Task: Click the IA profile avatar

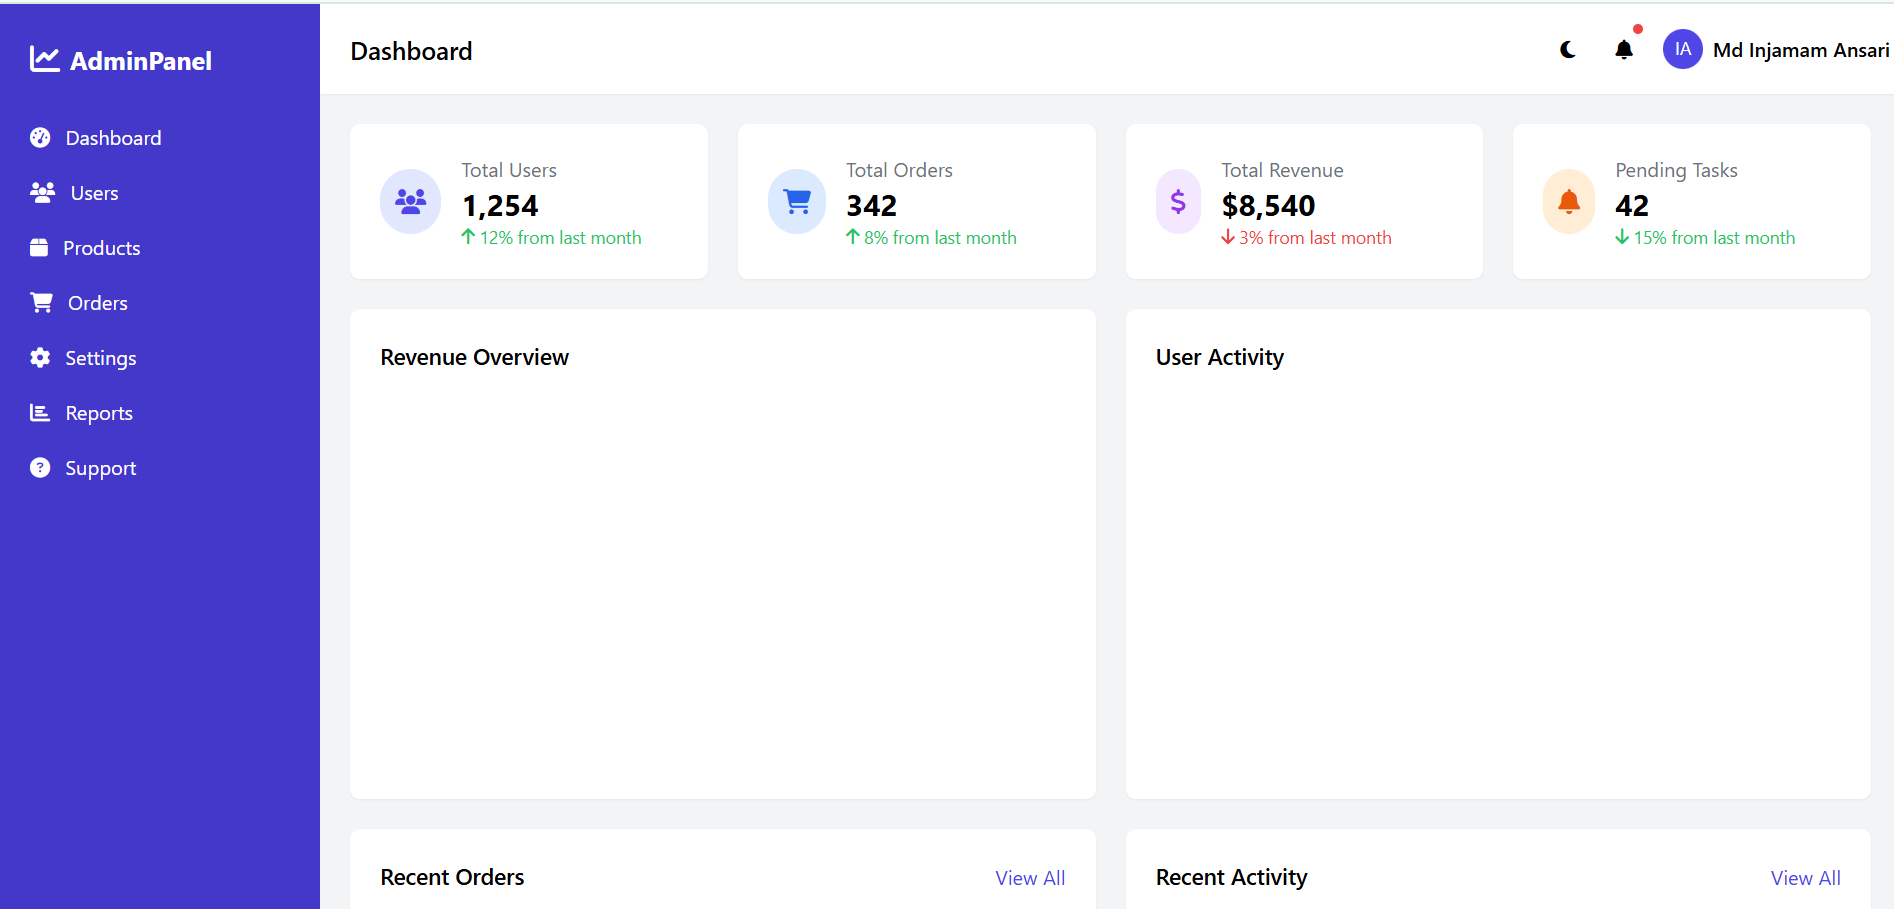Action: click(x=1682, y=49)
